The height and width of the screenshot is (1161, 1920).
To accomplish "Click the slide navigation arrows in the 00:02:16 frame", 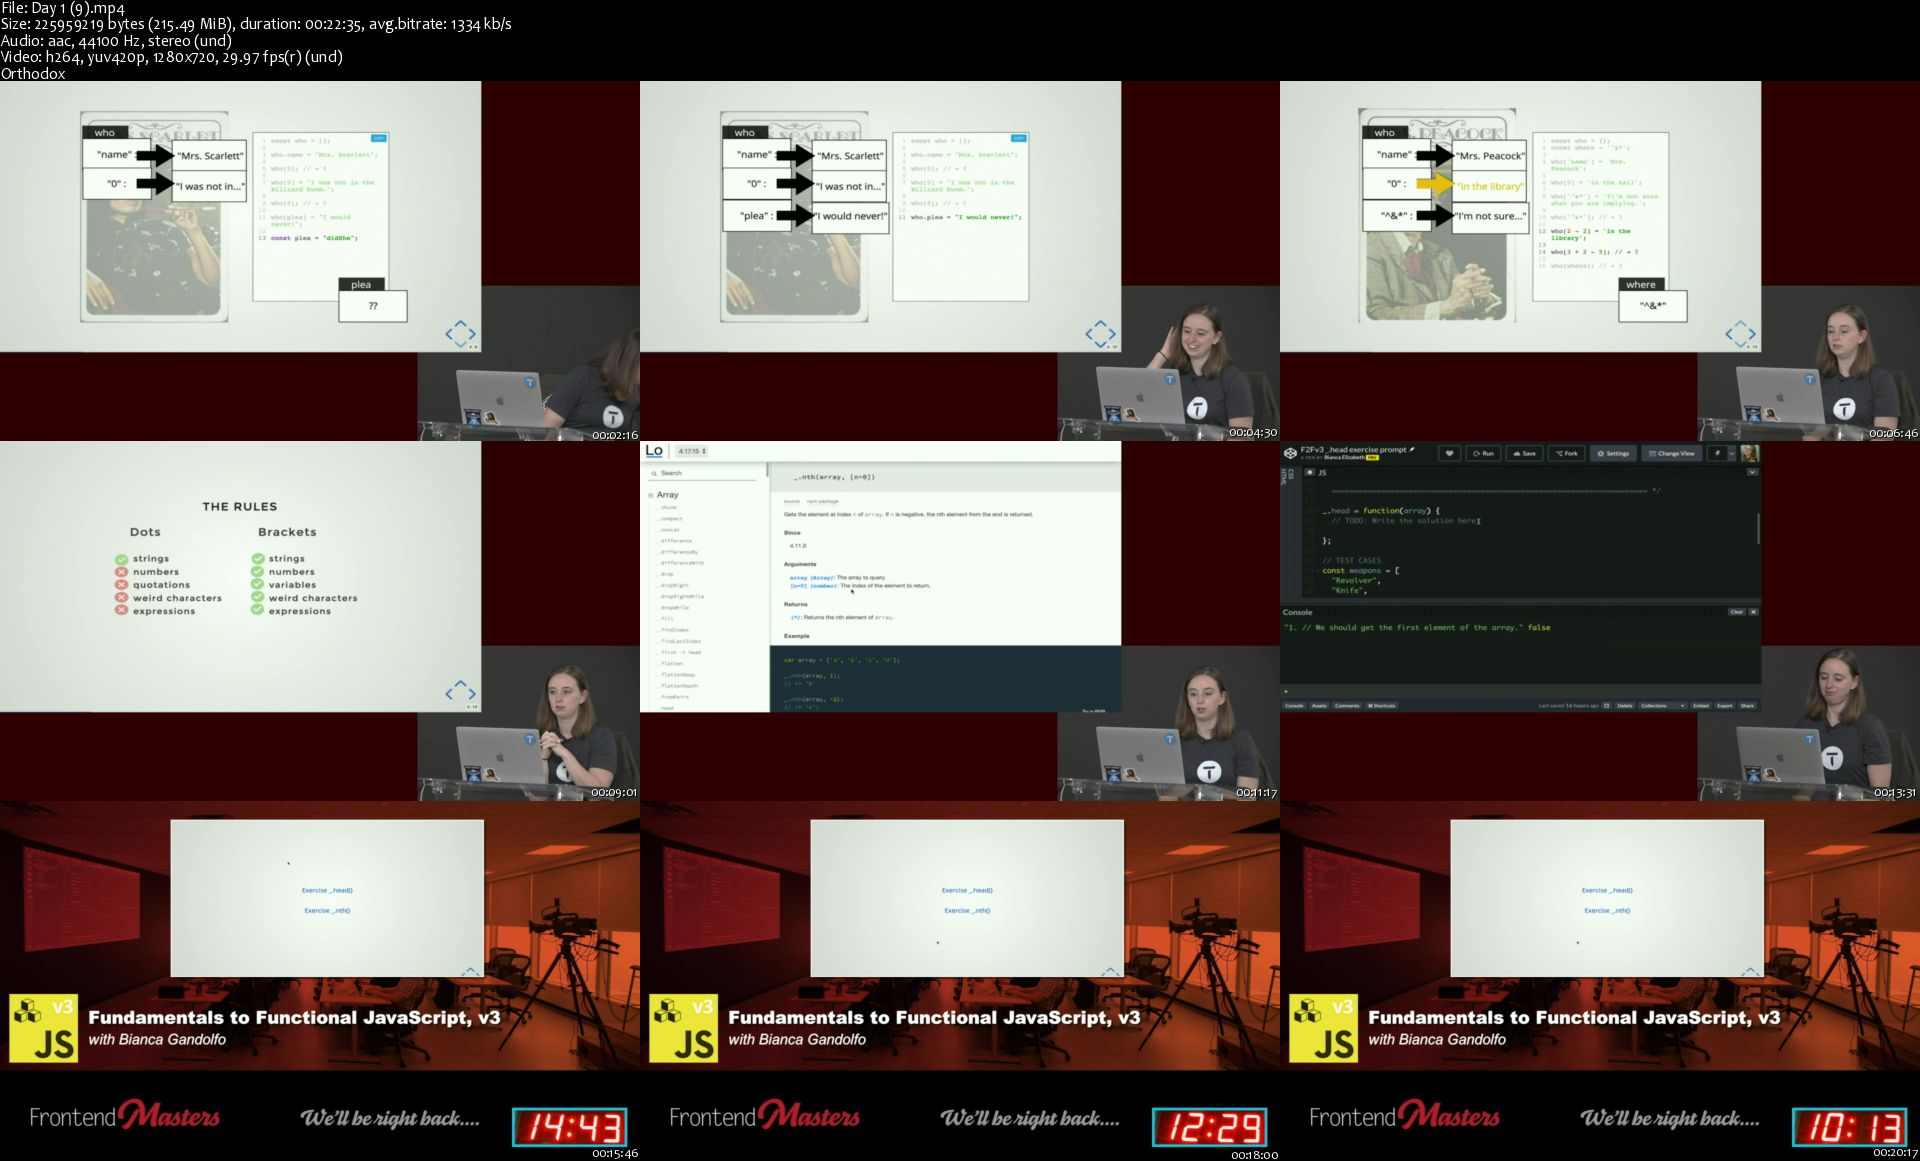I will pos(460,334).
